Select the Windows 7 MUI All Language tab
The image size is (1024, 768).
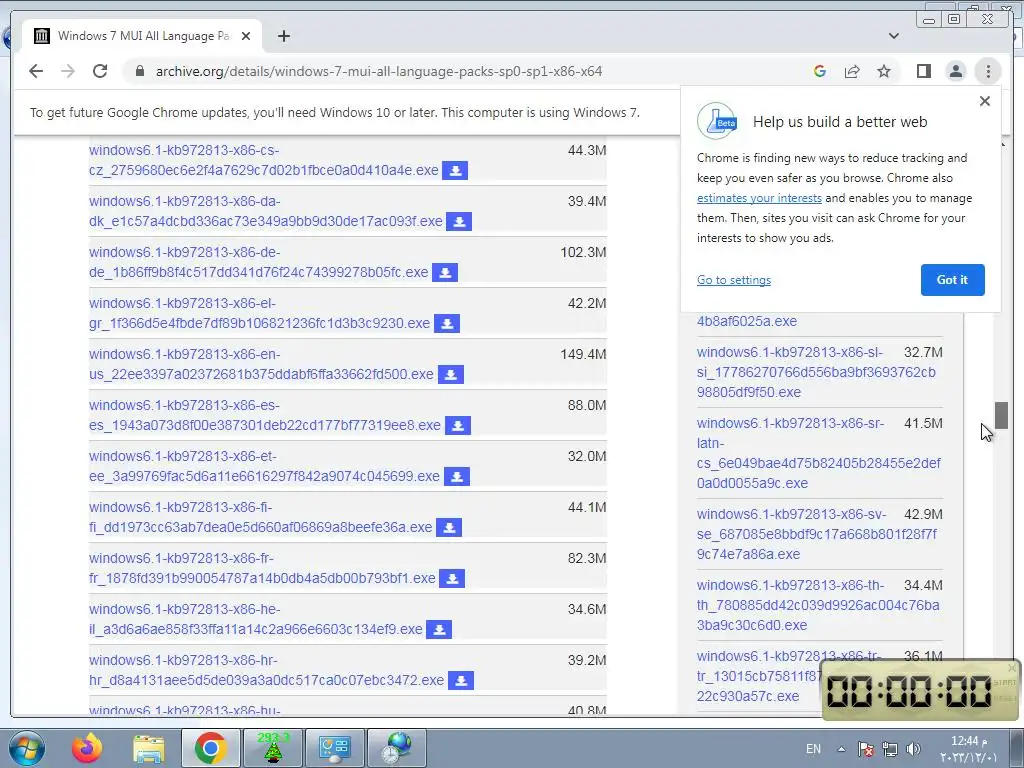tap(142, 36)
